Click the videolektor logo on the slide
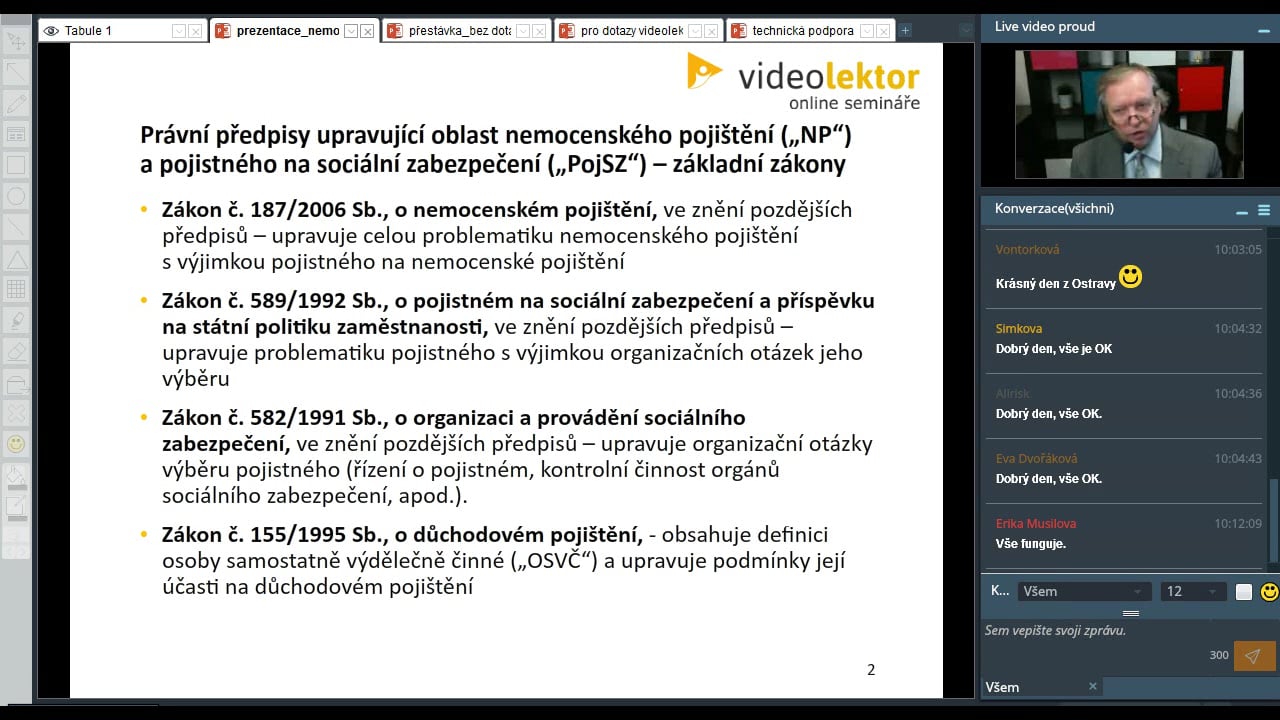 [x=803, y=80]
